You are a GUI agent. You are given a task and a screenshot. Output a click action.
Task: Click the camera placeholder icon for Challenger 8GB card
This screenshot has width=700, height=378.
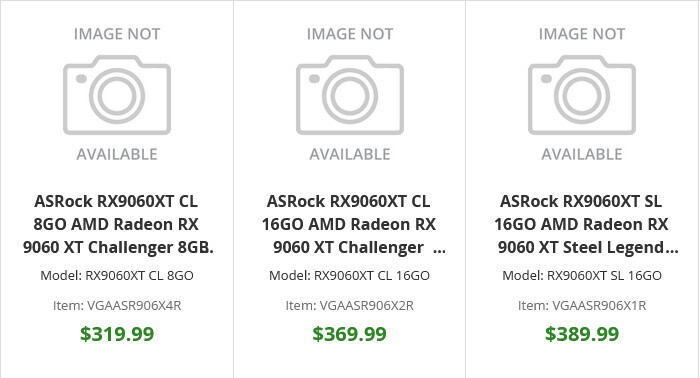tap(117, 95)
